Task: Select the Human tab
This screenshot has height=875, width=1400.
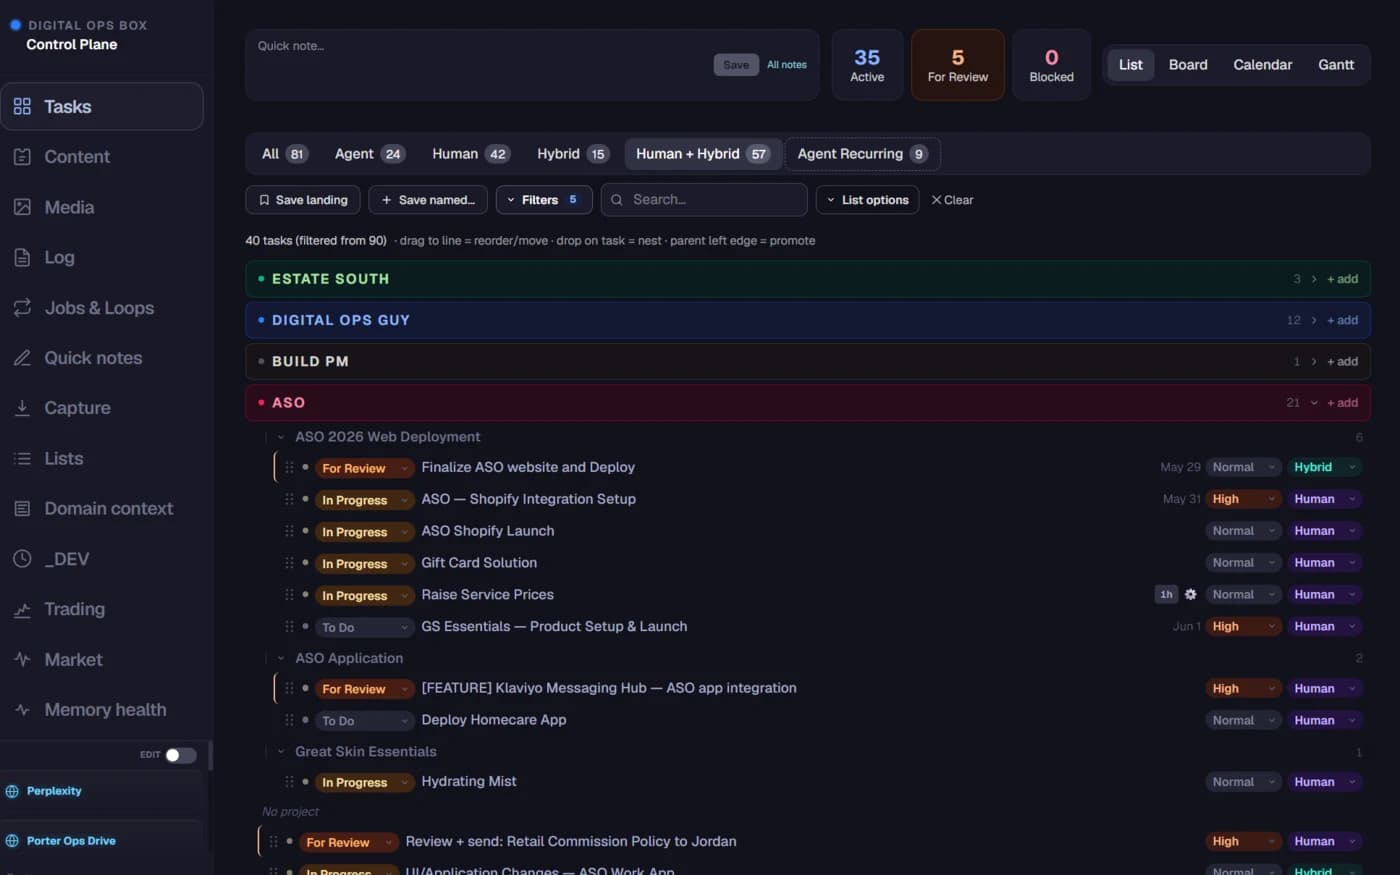Action: (470, 154)
